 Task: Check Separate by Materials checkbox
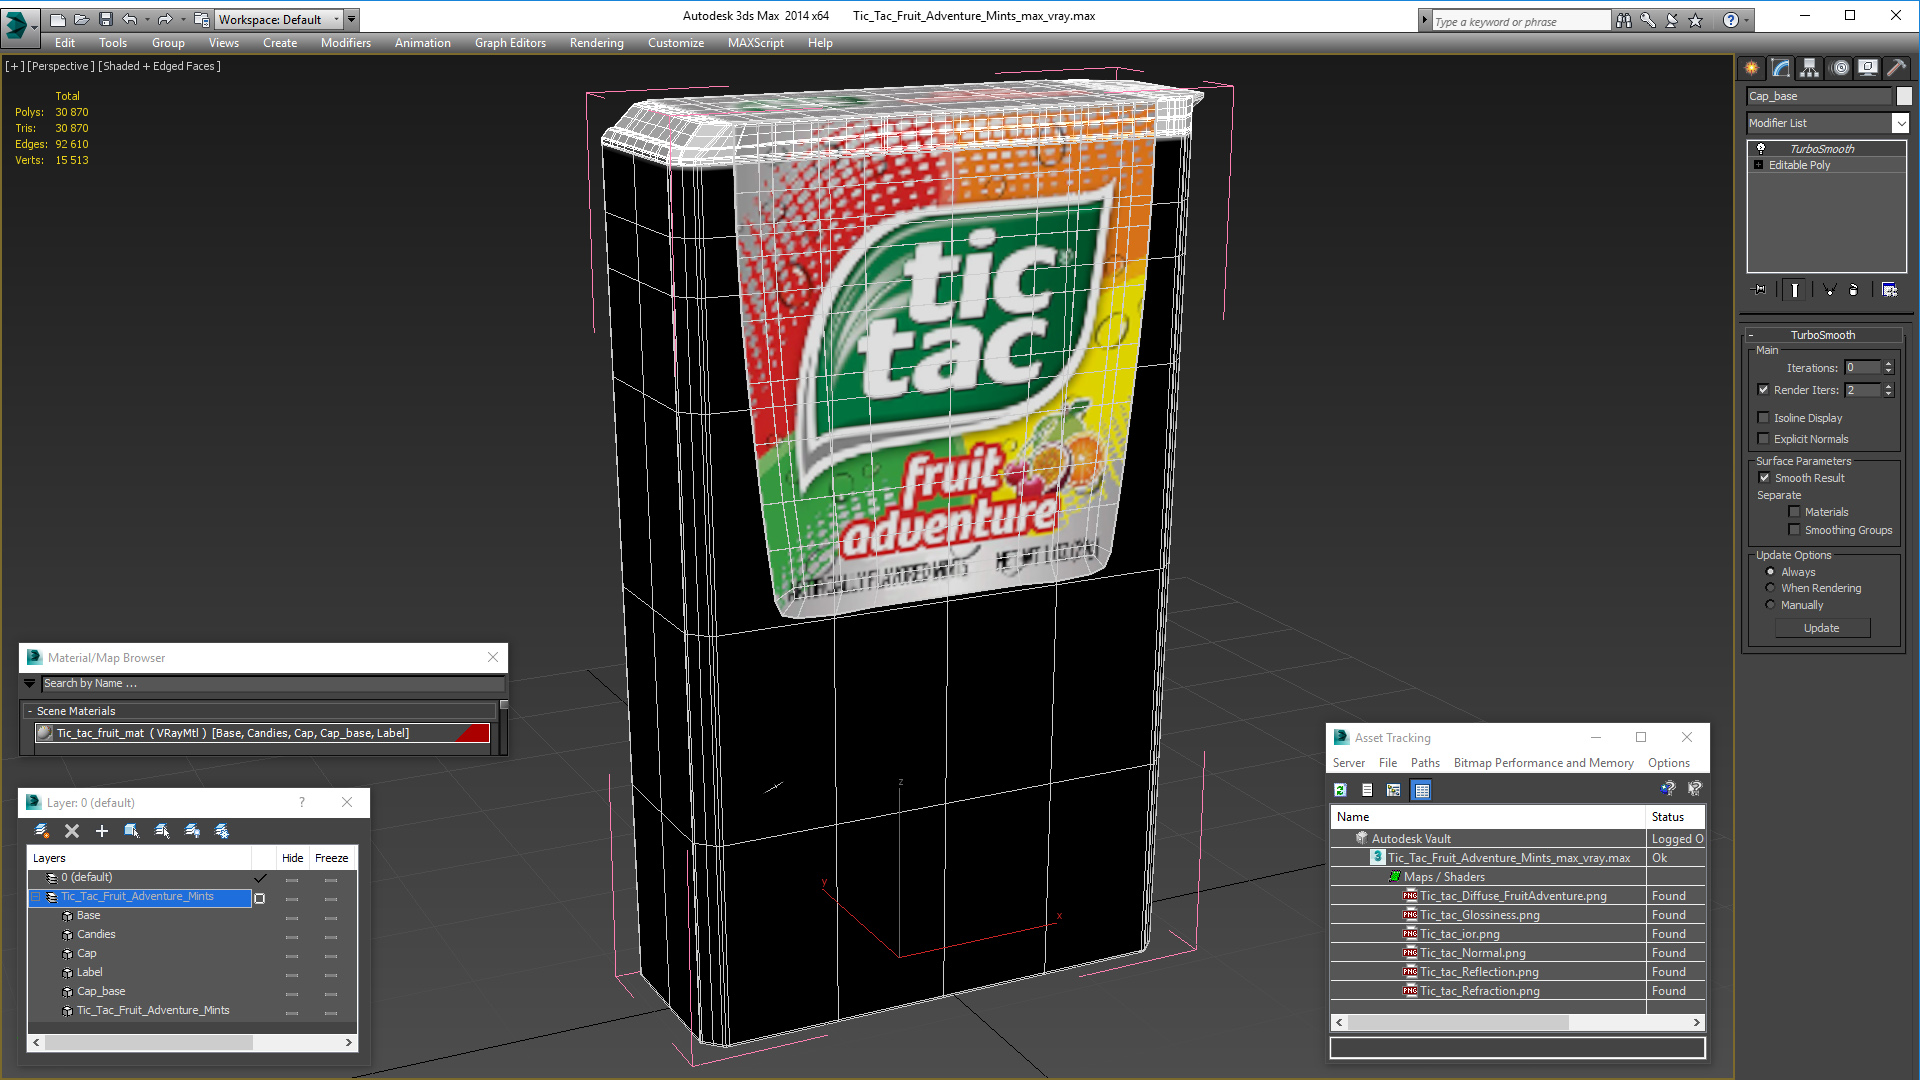click(1795, 512)
